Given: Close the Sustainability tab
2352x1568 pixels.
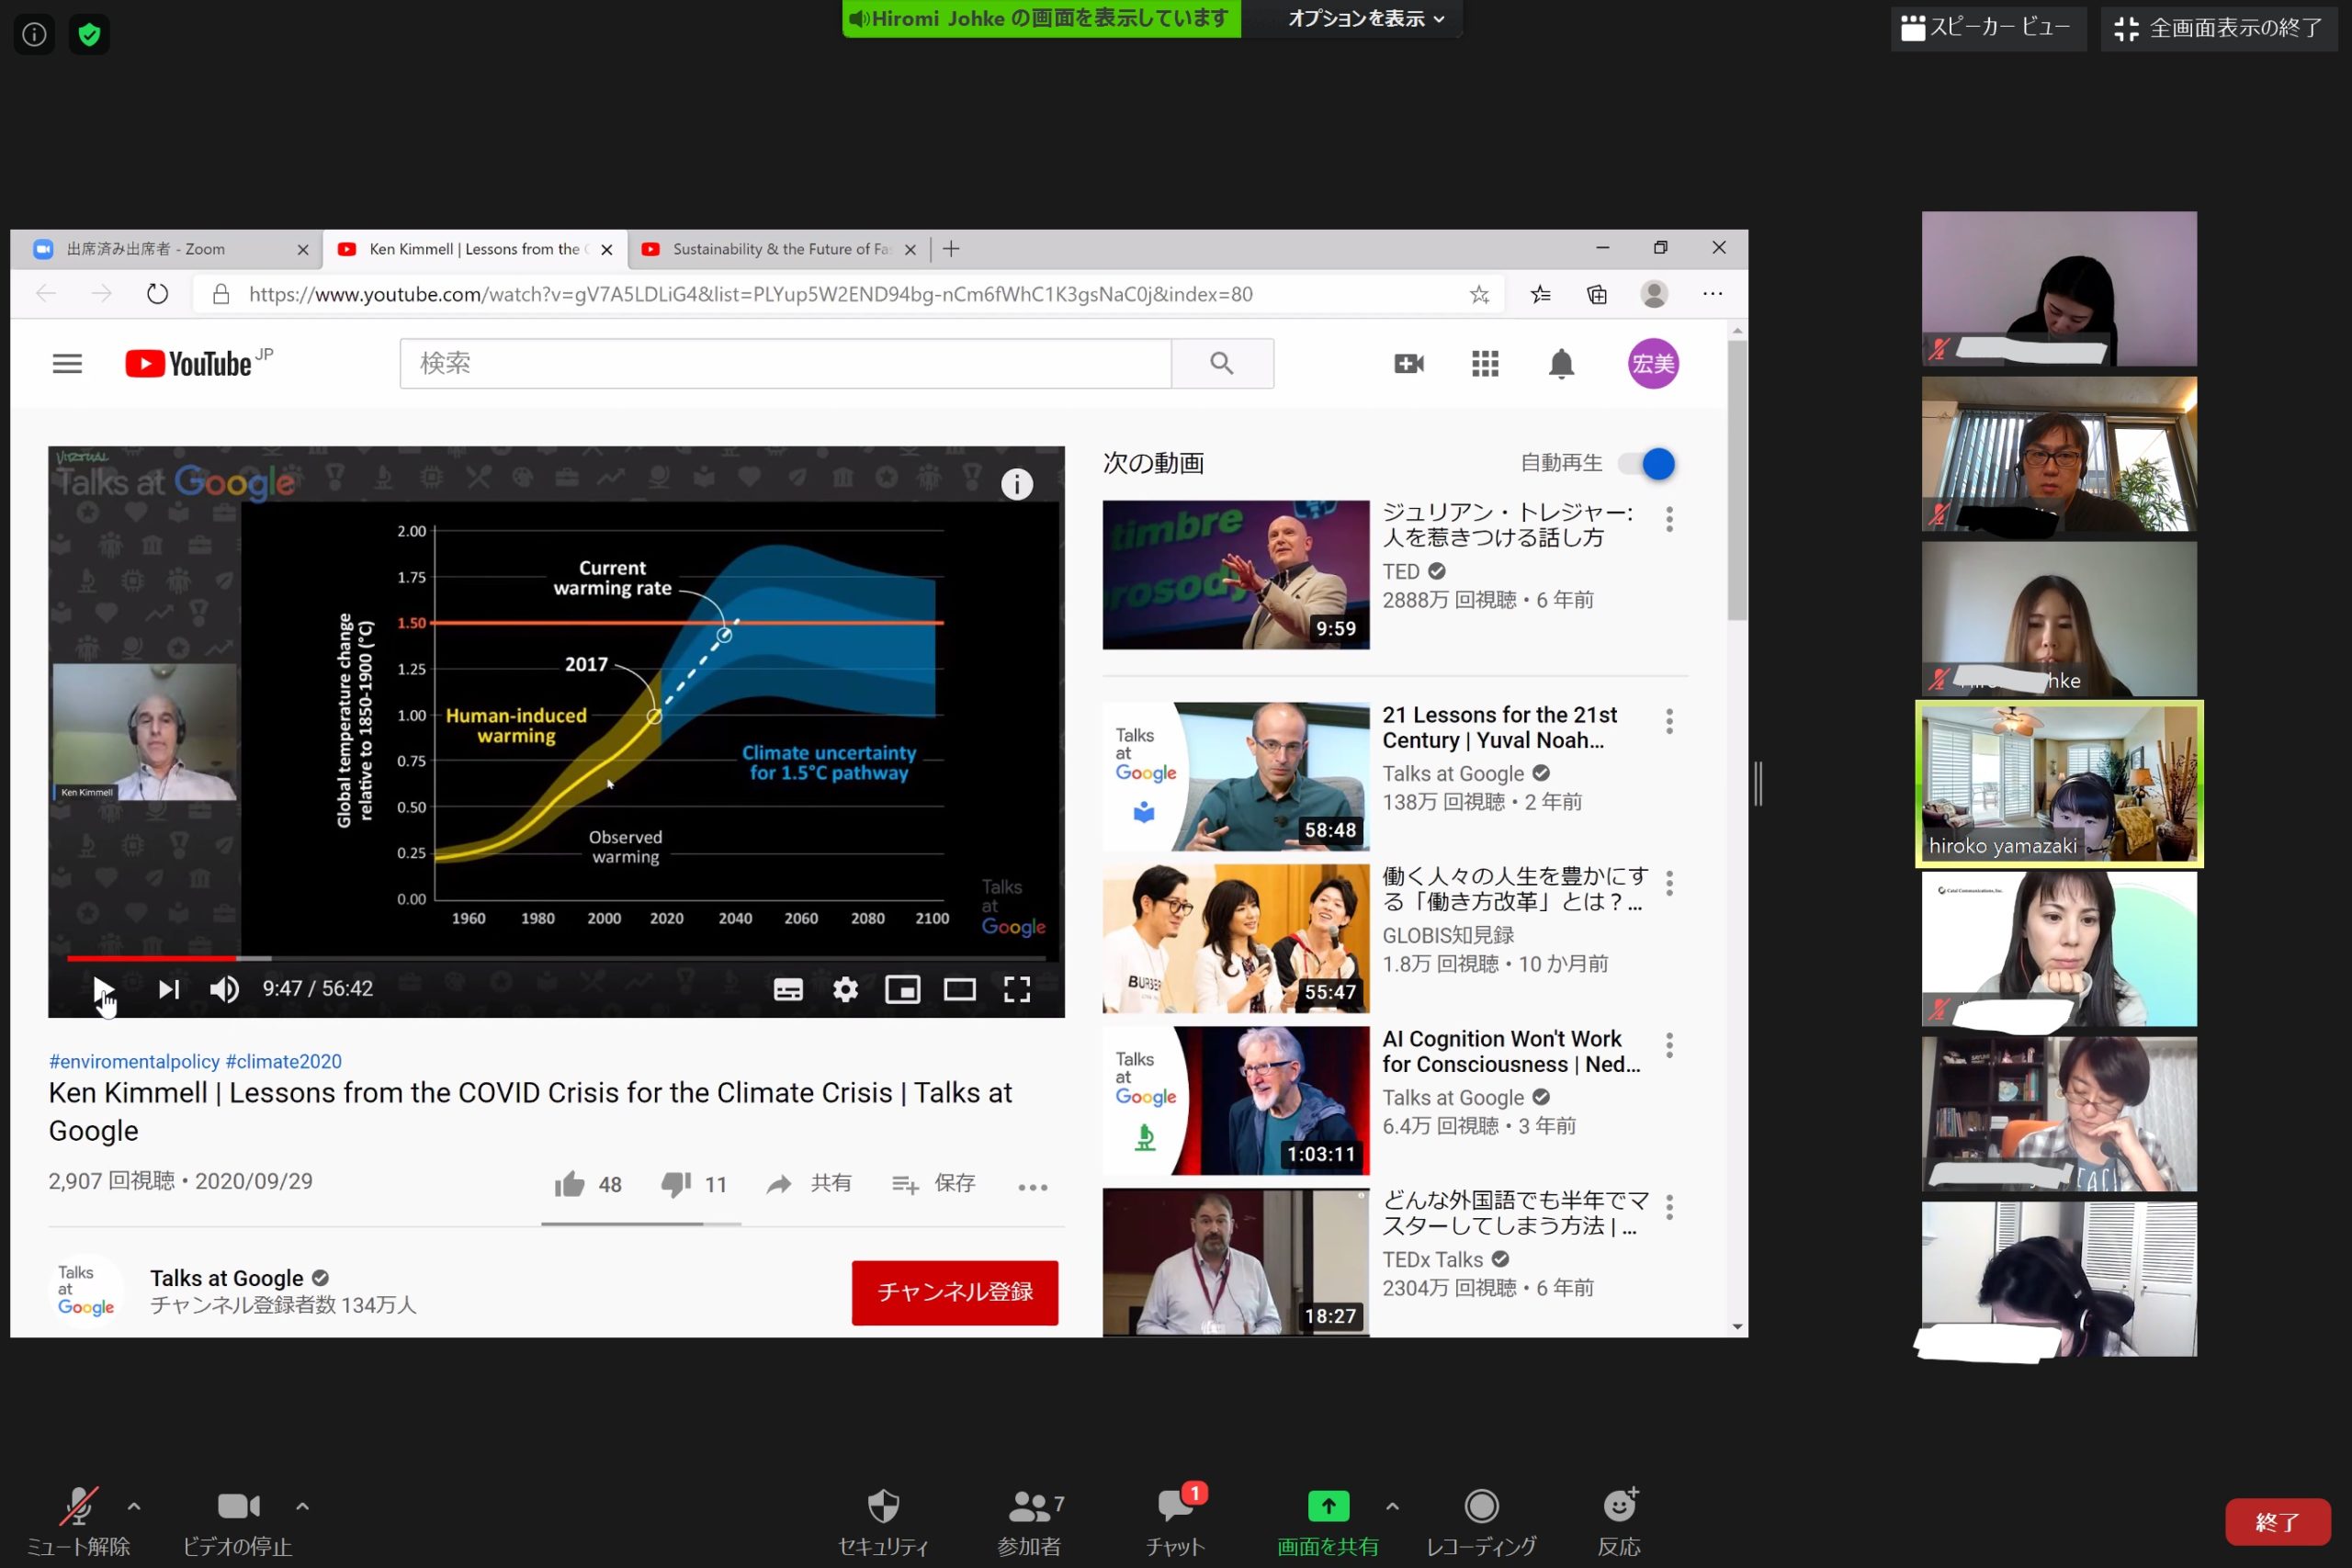Looking at the screenshot, I should click(910, 250).
